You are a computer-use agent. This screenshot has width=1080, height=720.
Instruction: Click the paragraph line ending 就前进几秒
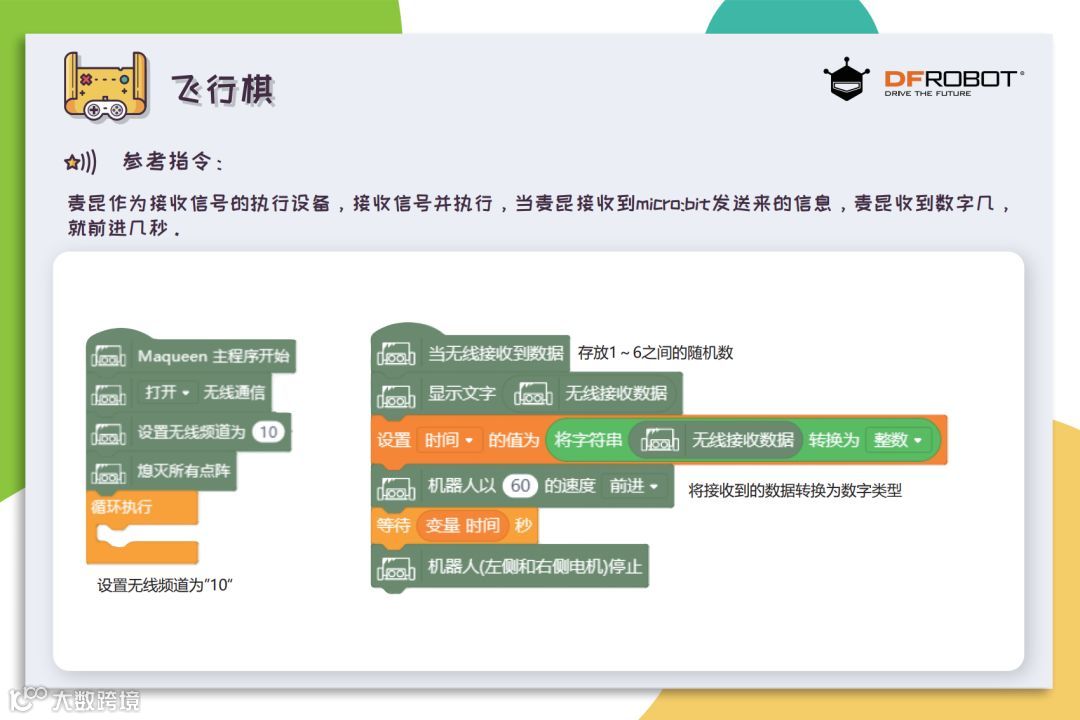[x=124, y=227]
